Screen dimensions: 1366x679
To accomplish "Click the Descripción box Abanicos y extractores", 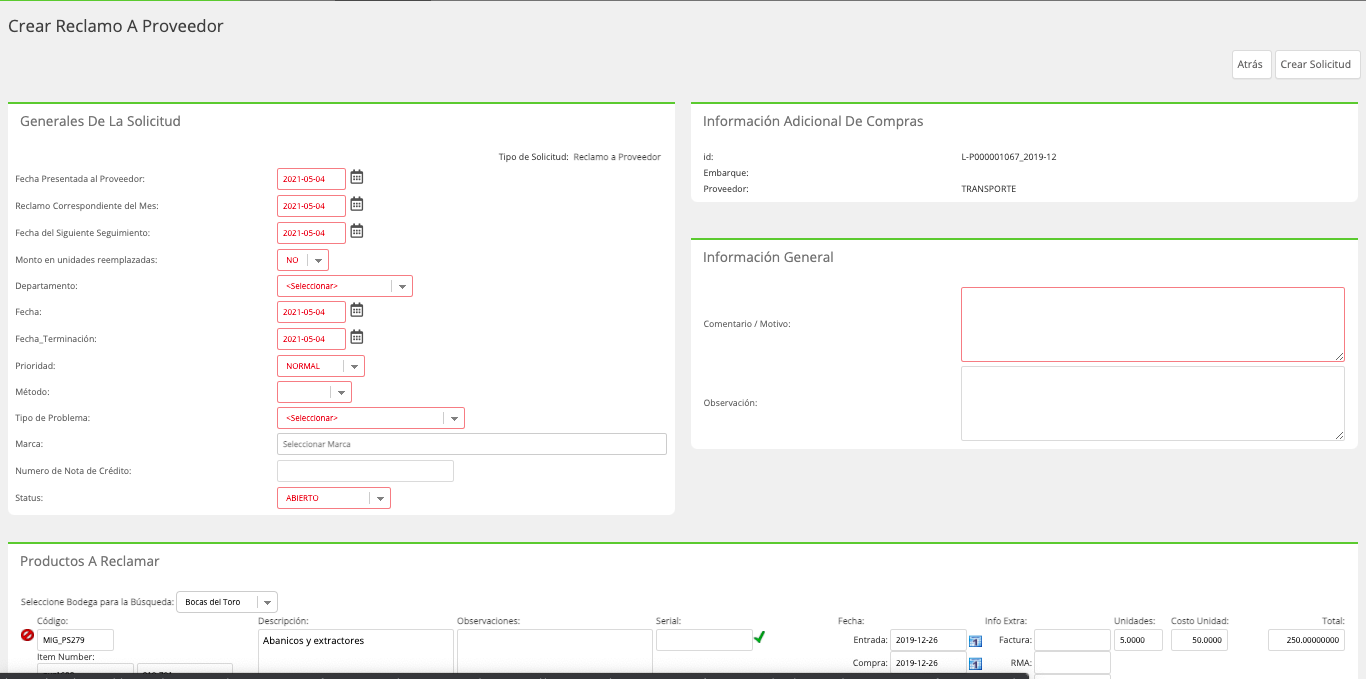I will [354, 653].
